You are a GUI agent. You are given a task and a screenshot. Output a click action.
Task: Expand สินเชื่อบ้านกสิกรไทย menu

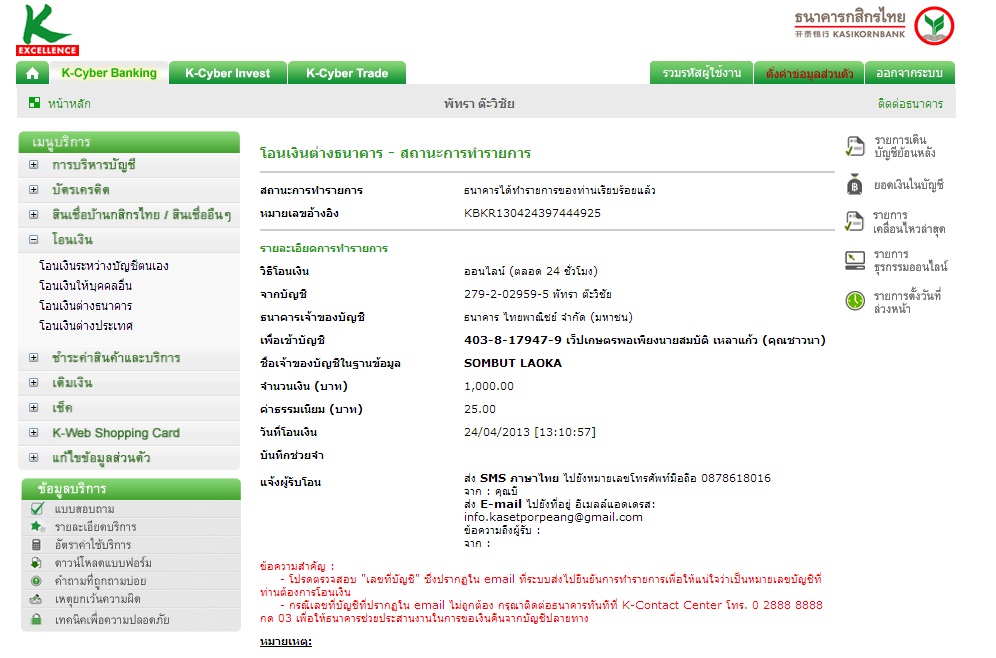tap(34, 215)
